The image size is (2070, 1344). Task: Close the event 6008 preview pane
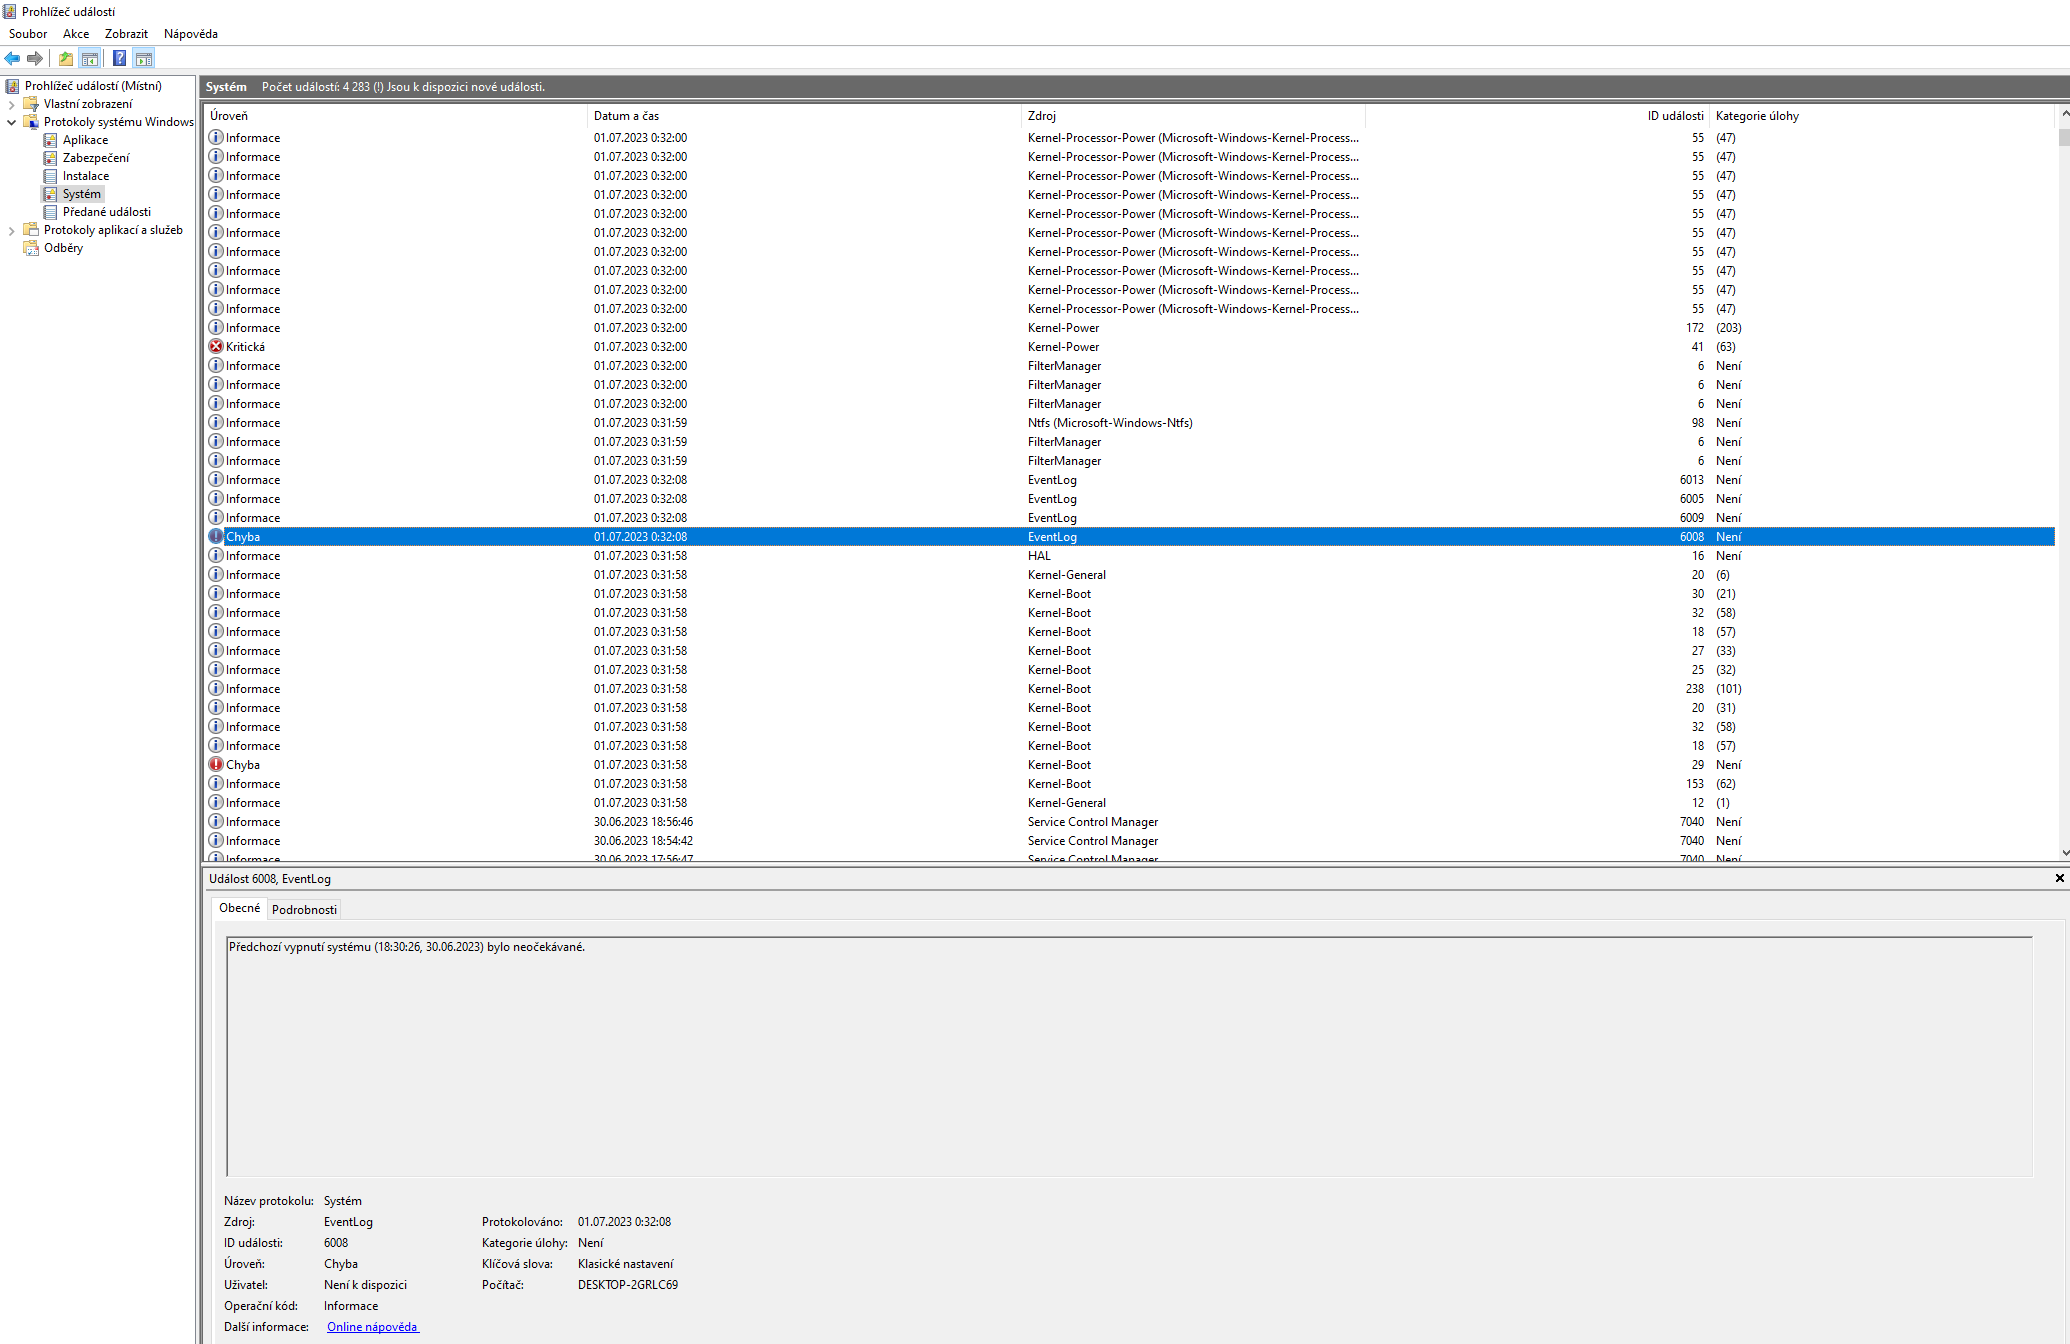2059,878
